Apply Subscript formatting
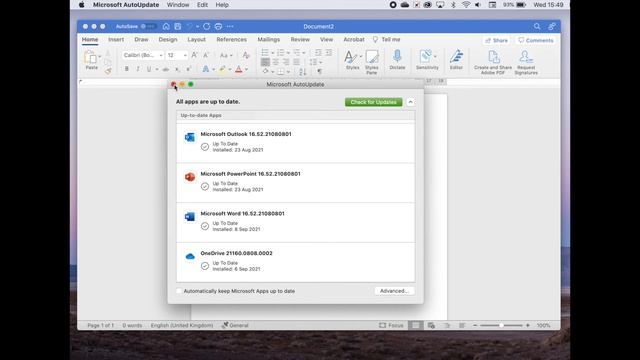The image size is (640, 360). [178, 69]
